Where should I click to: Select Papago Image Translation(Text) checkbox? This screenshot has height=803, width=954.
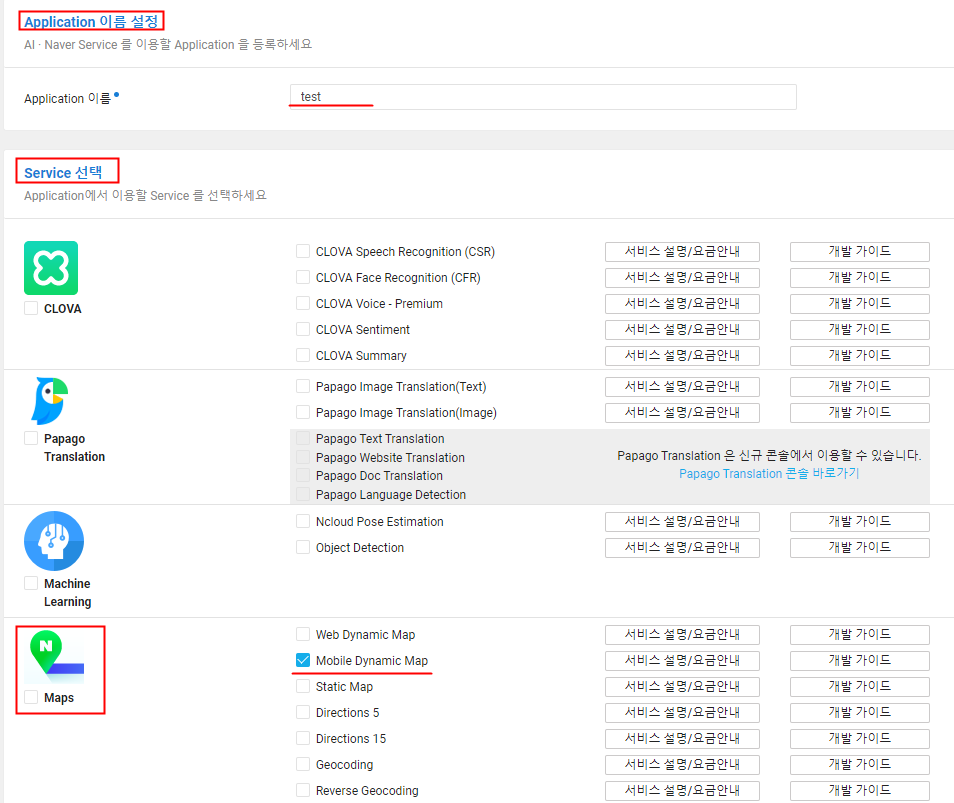303,386
